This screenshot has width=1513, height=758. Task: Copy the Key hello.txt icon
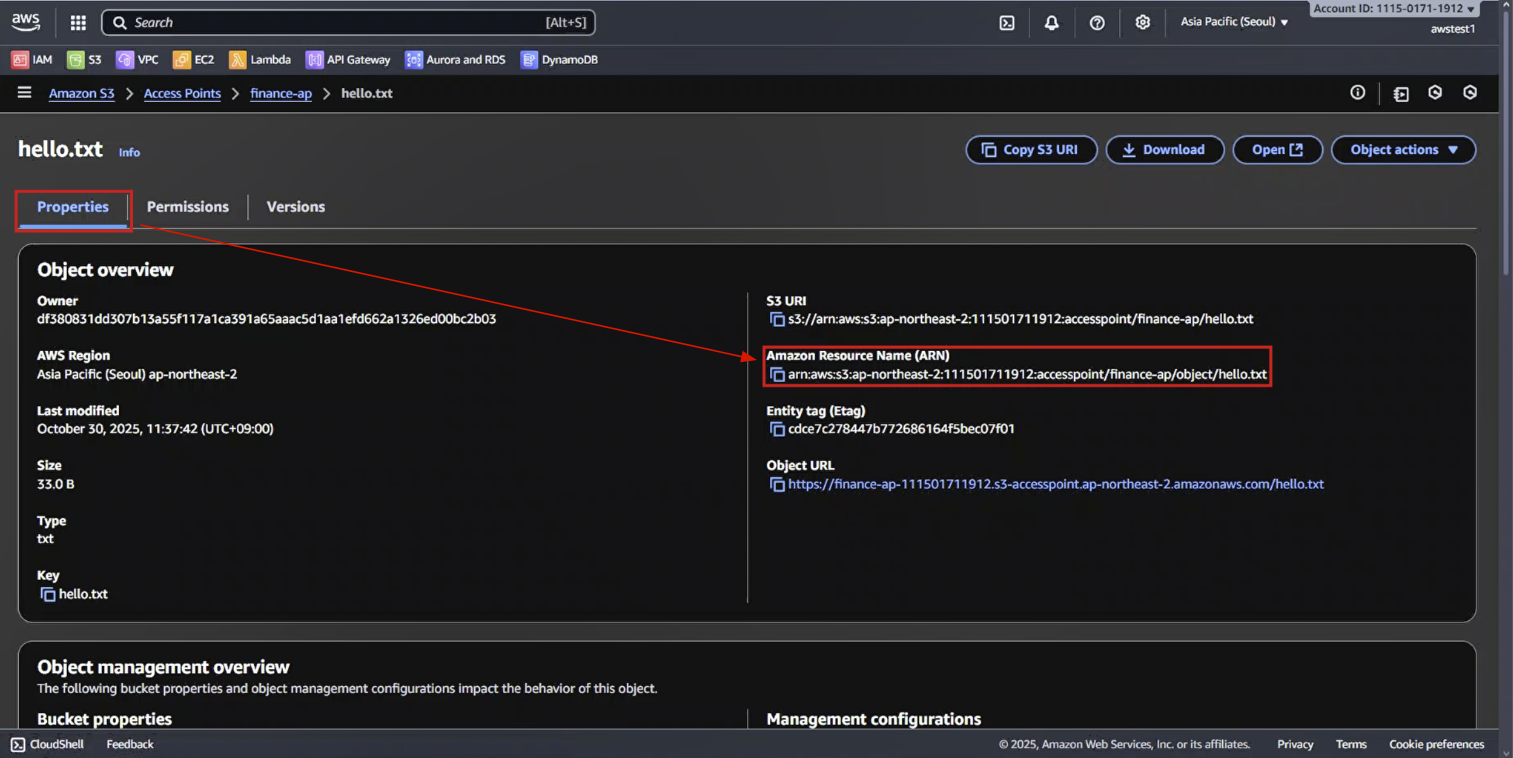point(48,594)
